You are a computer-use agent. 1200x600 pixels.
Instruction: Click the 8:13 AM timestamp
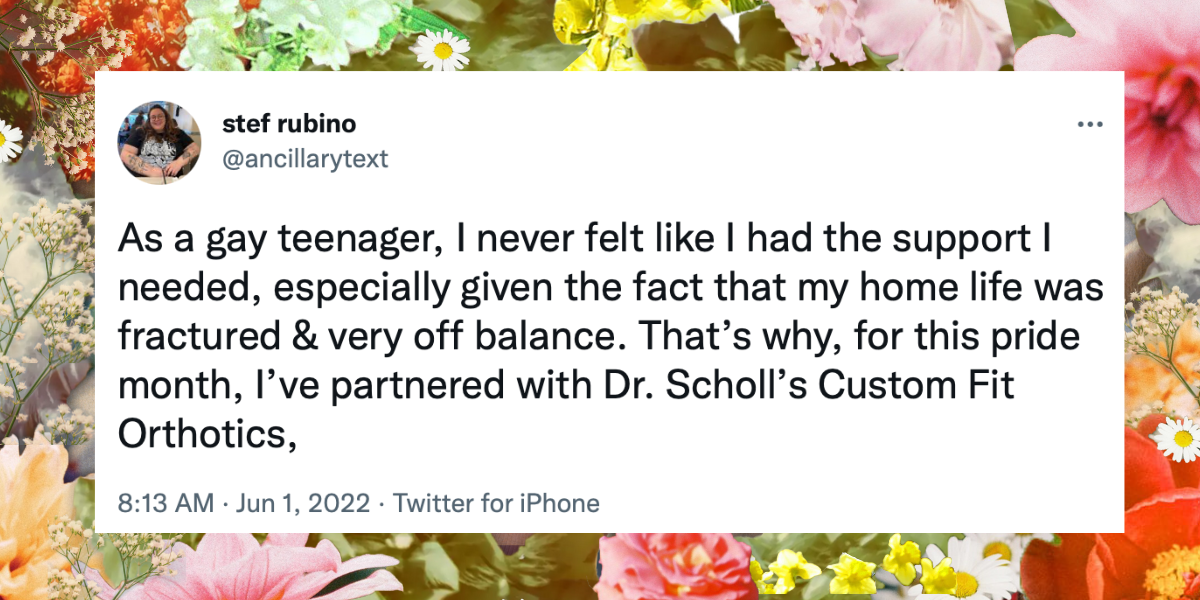click(x=166, y=503)
